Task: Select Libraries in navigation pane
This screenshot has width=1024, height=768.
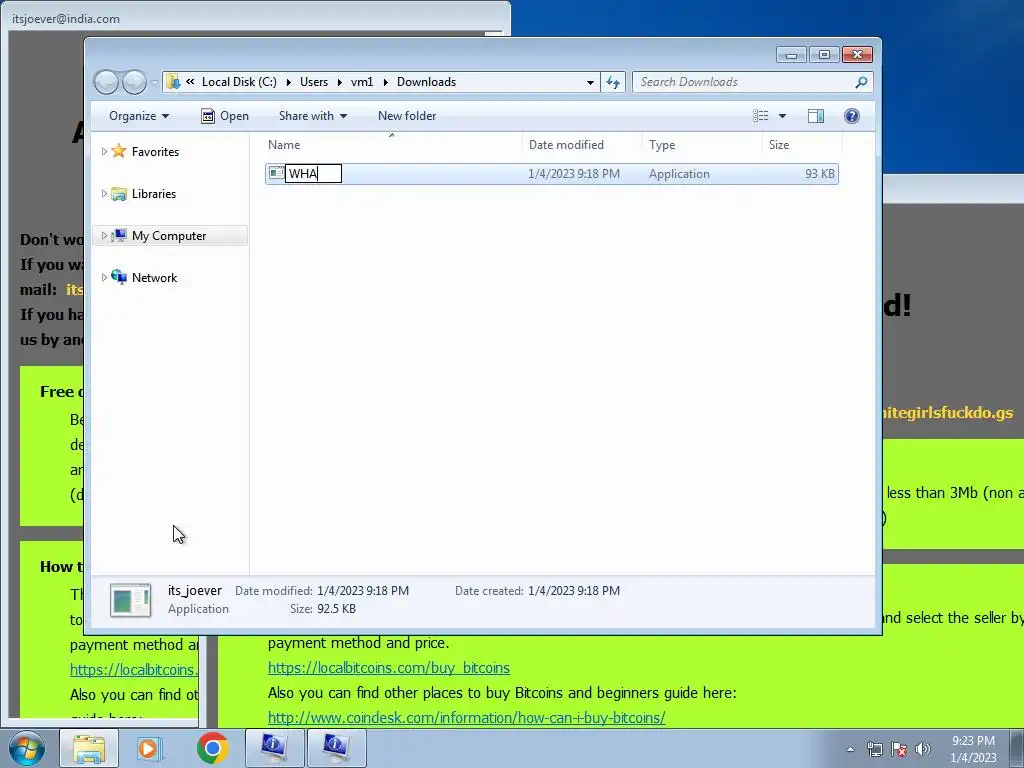Action: (x=153, y=193)
